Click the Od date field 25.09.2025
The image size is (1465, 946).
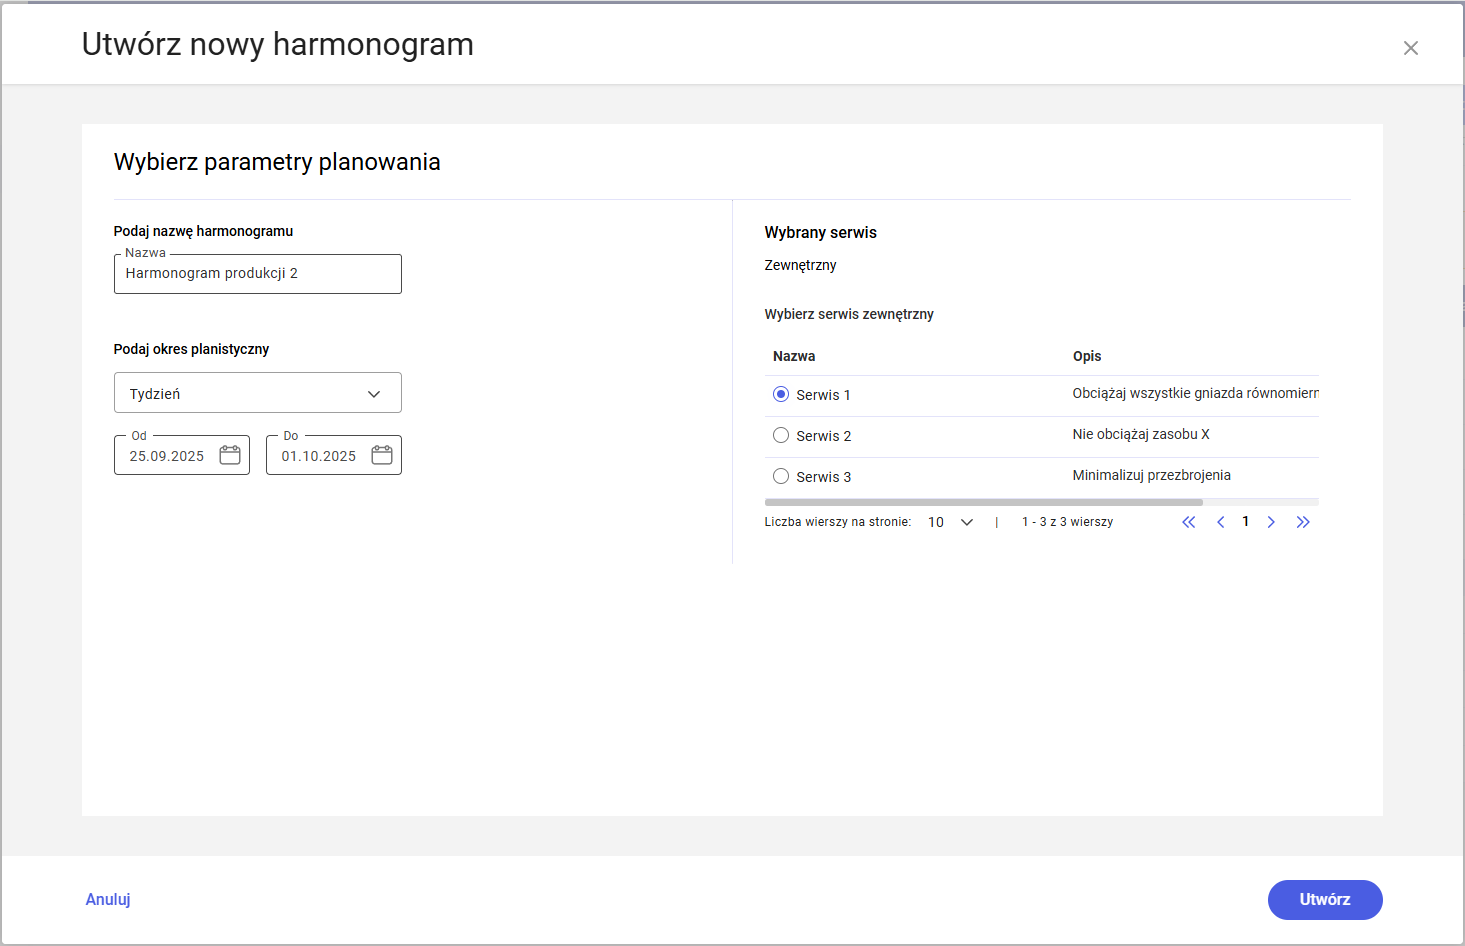pos(167,456)
